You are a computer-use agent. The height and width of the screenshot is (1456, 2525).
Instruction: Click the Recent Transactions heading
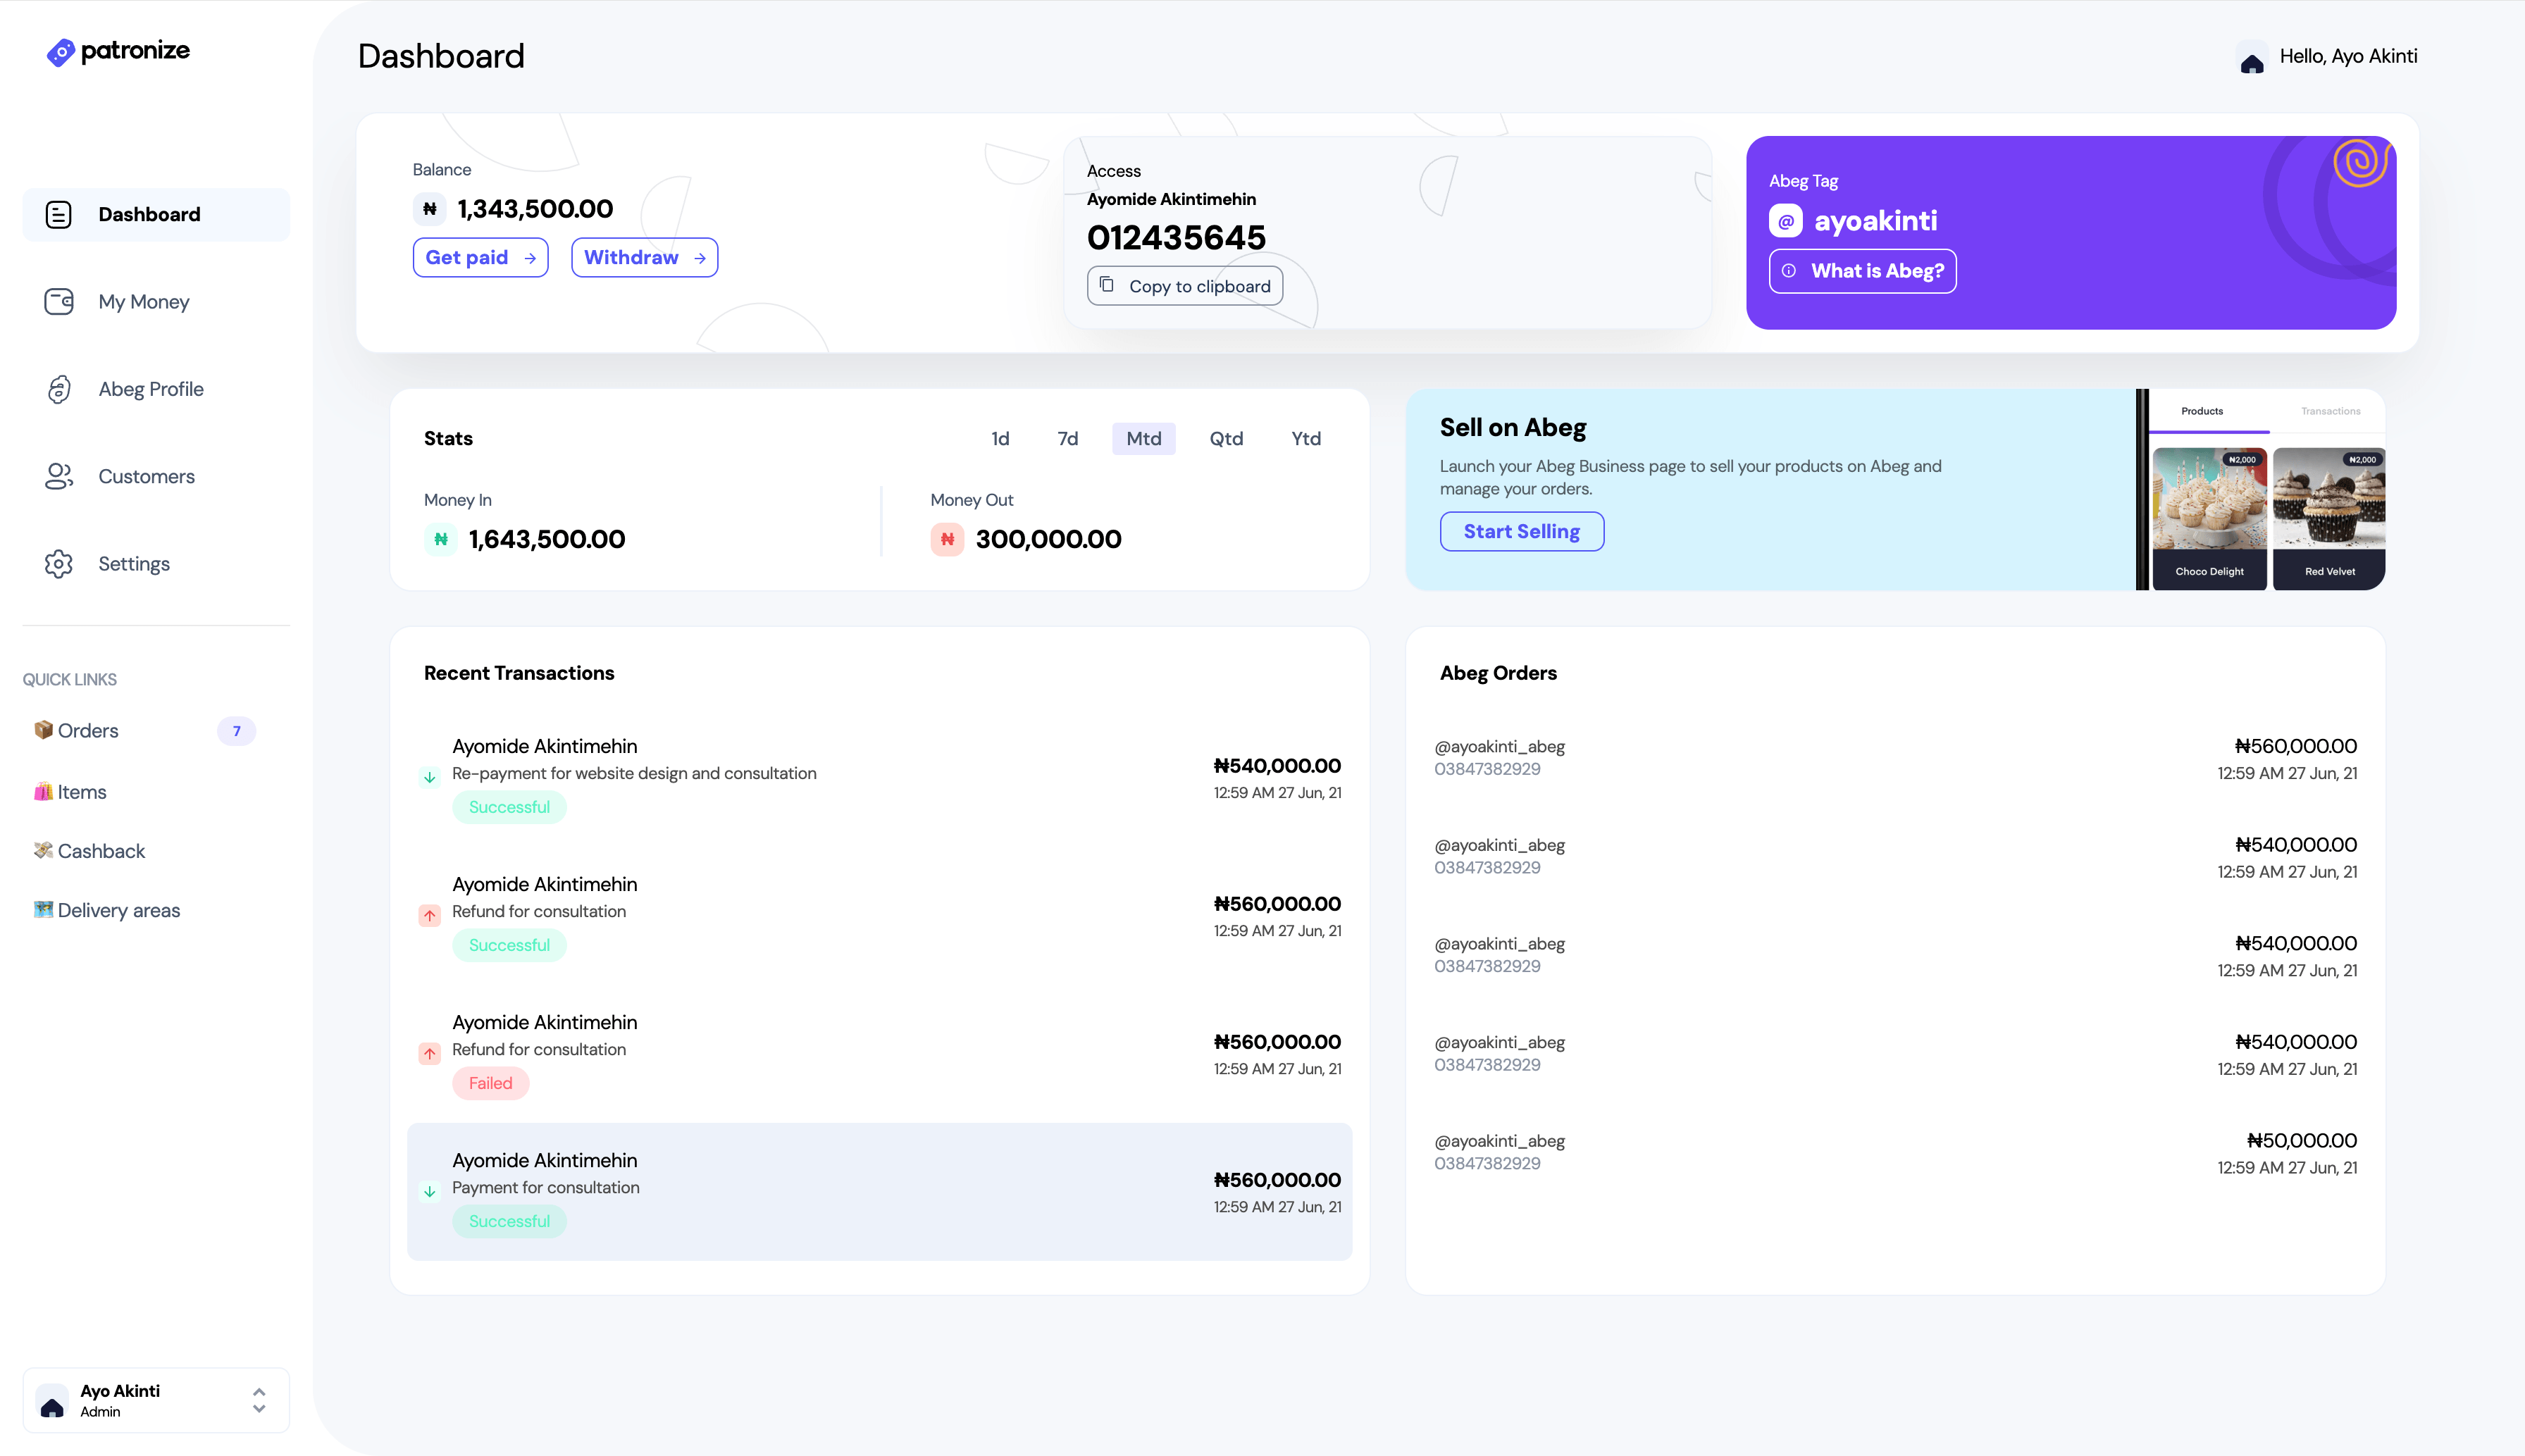[x=519, y=673]
